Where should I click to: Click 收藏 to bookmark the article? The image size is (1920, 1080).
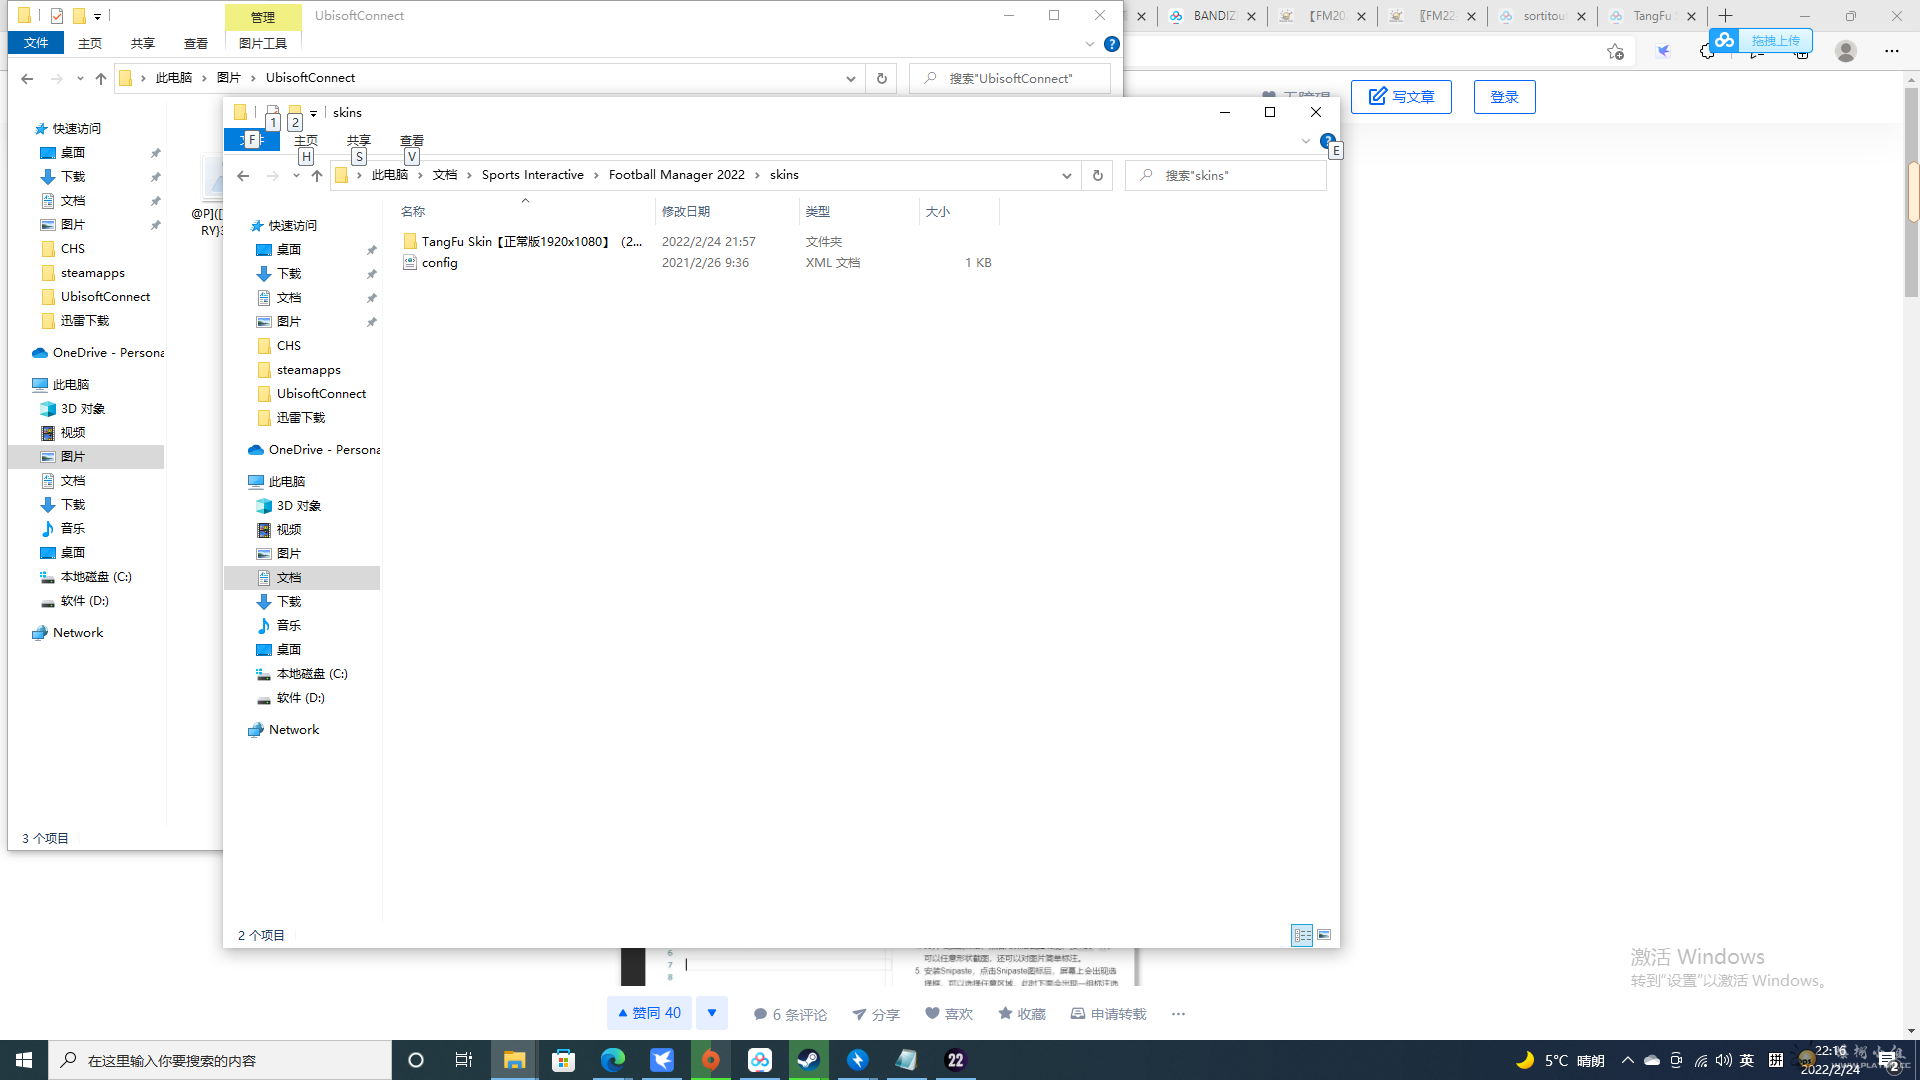tap(1022, 1014)
